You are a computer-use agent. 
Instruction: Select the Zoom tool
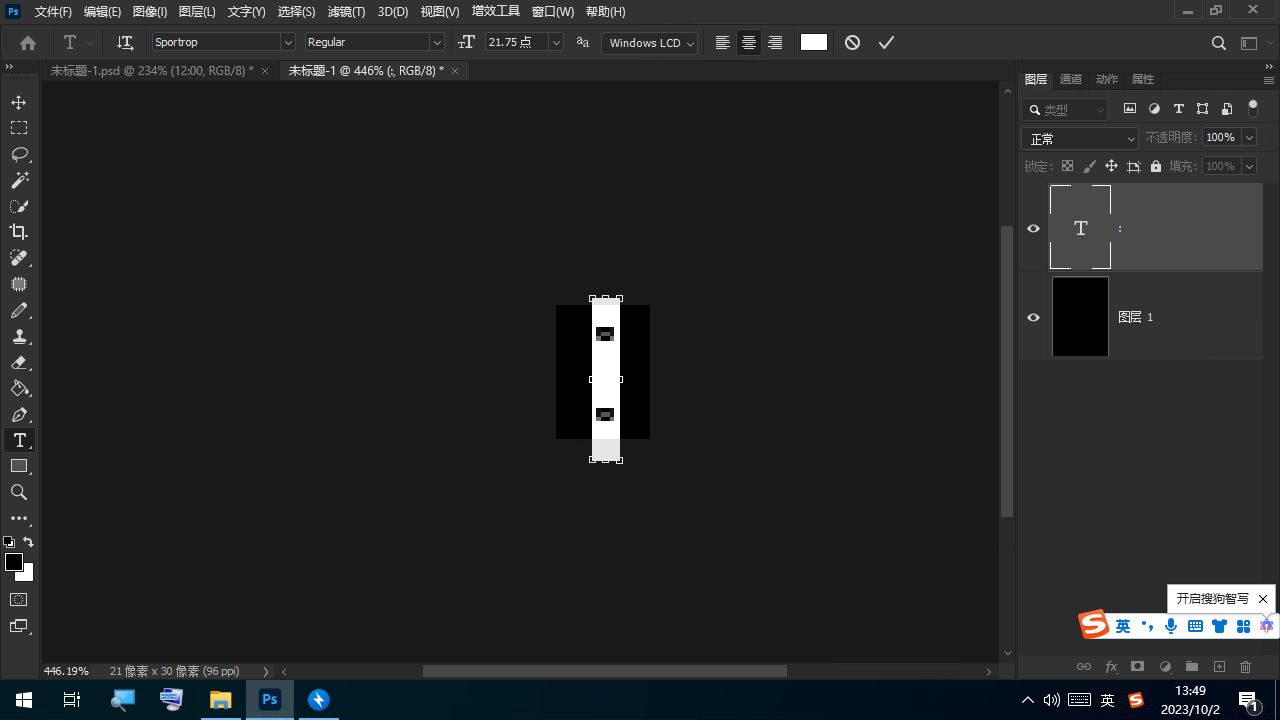click(19, 492)
